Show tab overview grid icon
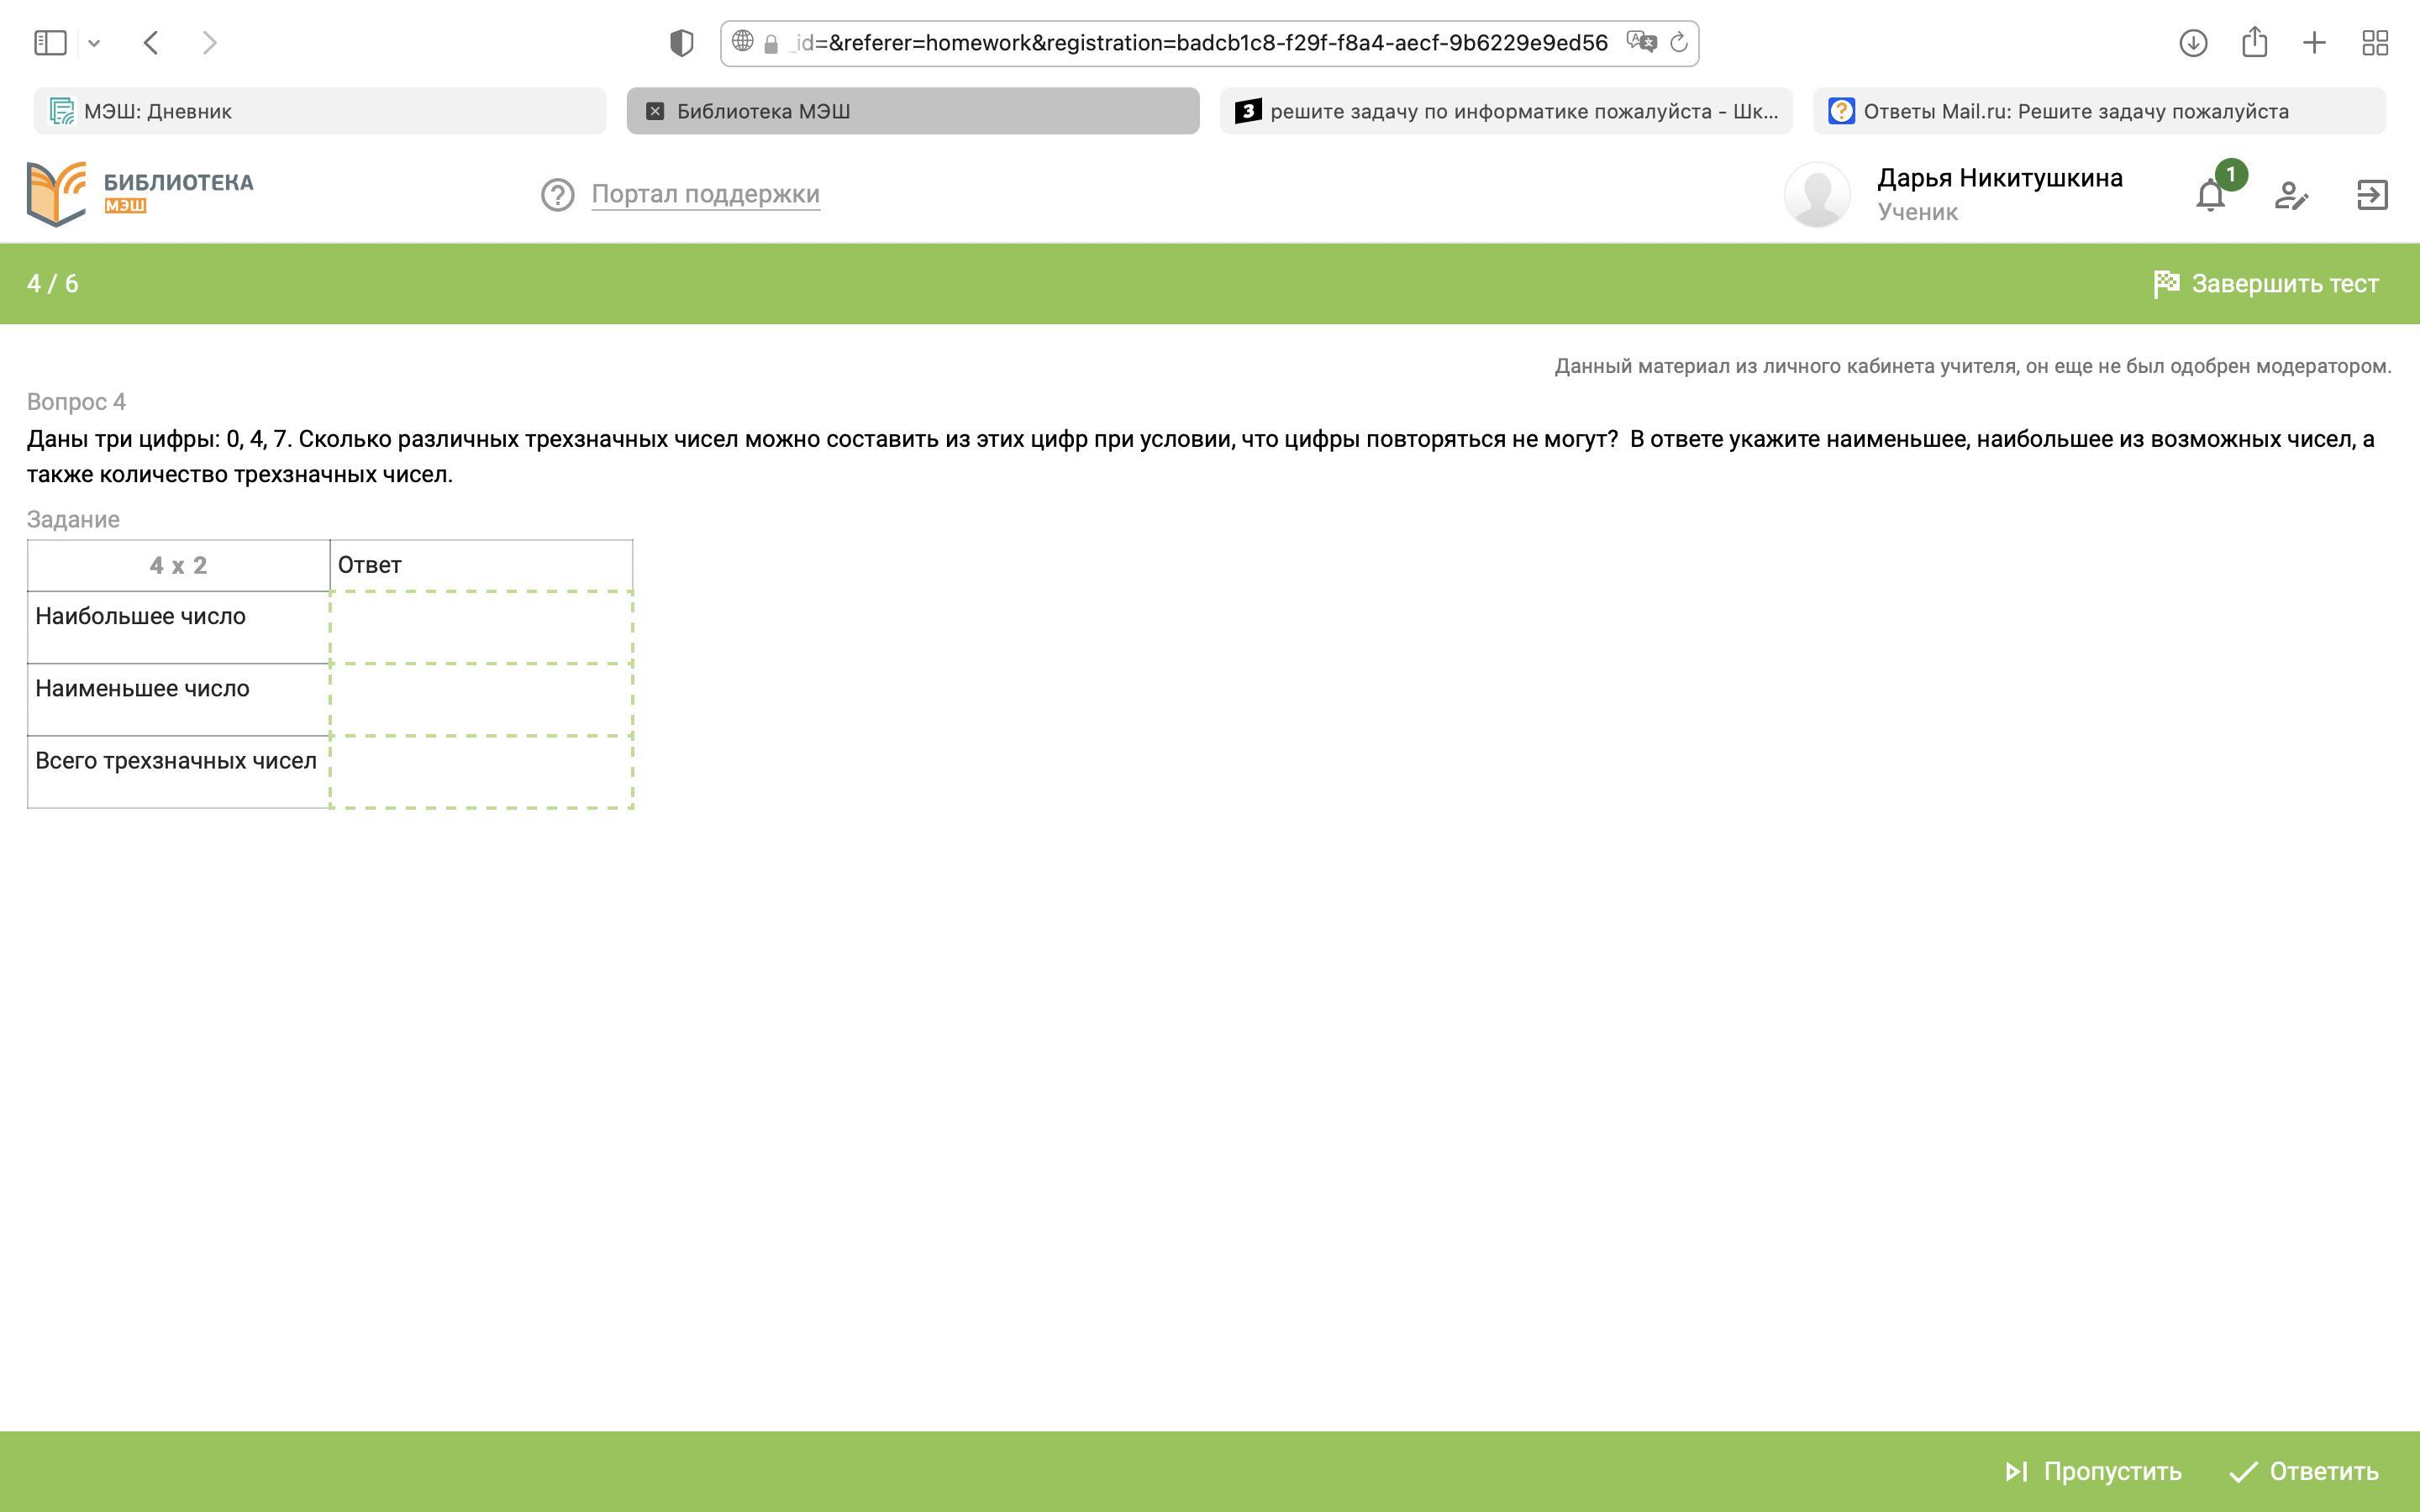Viewport: 2420px width, 1512px height. click(2375, 43)
